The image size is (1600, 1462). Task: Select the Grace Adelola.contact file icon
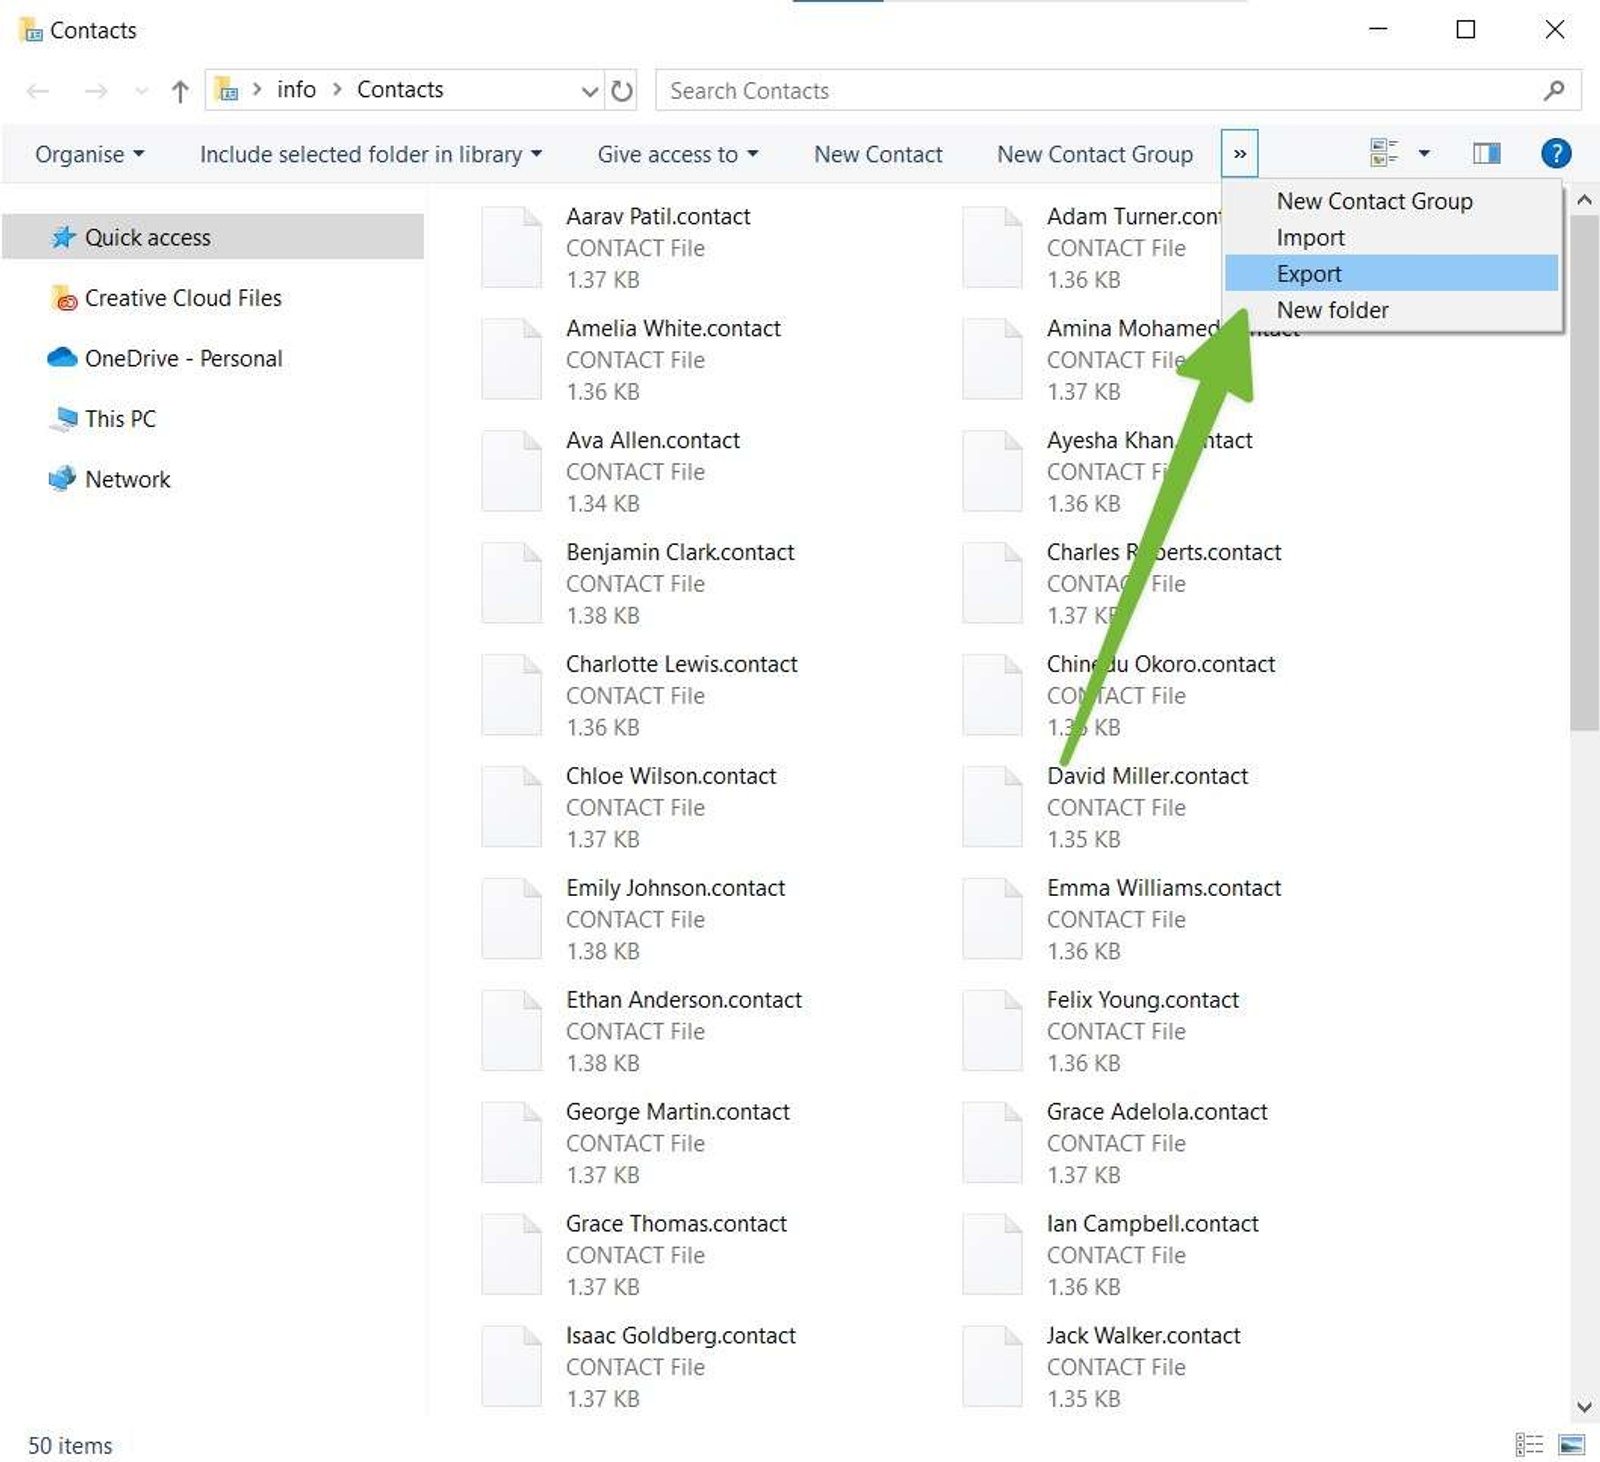click(993, 1143)
